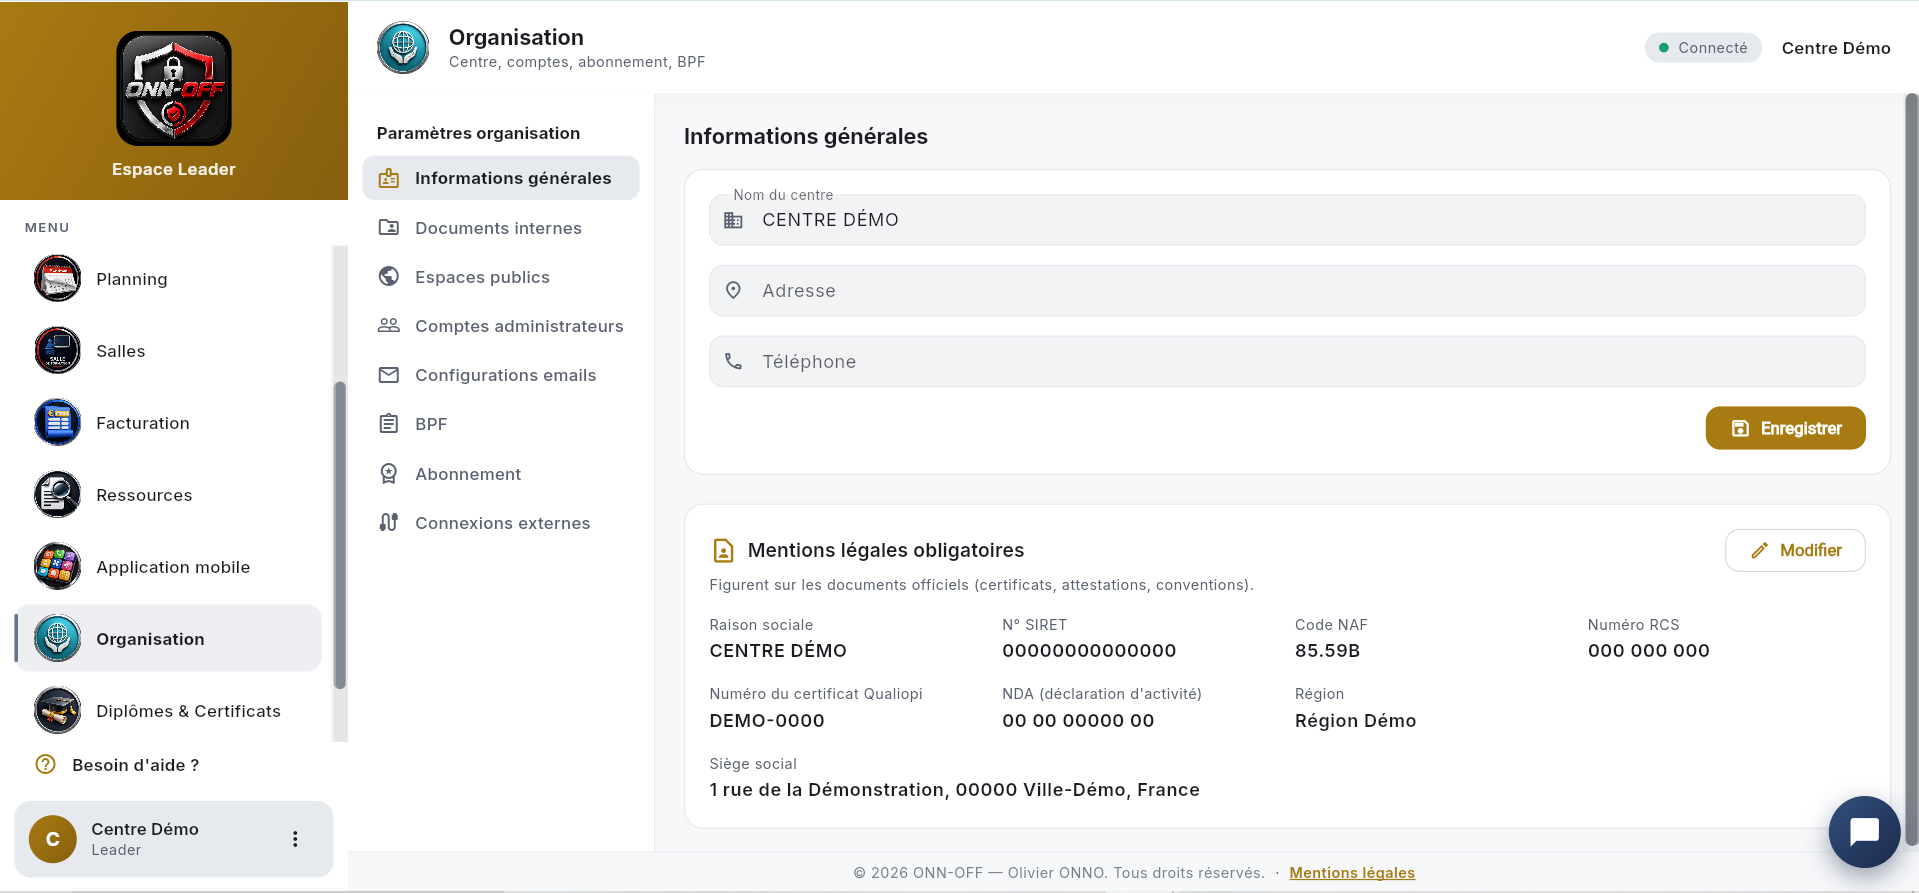
Task: Click the Abonnement medal icon
Action: pyautogui.click(x=389, y=474)
